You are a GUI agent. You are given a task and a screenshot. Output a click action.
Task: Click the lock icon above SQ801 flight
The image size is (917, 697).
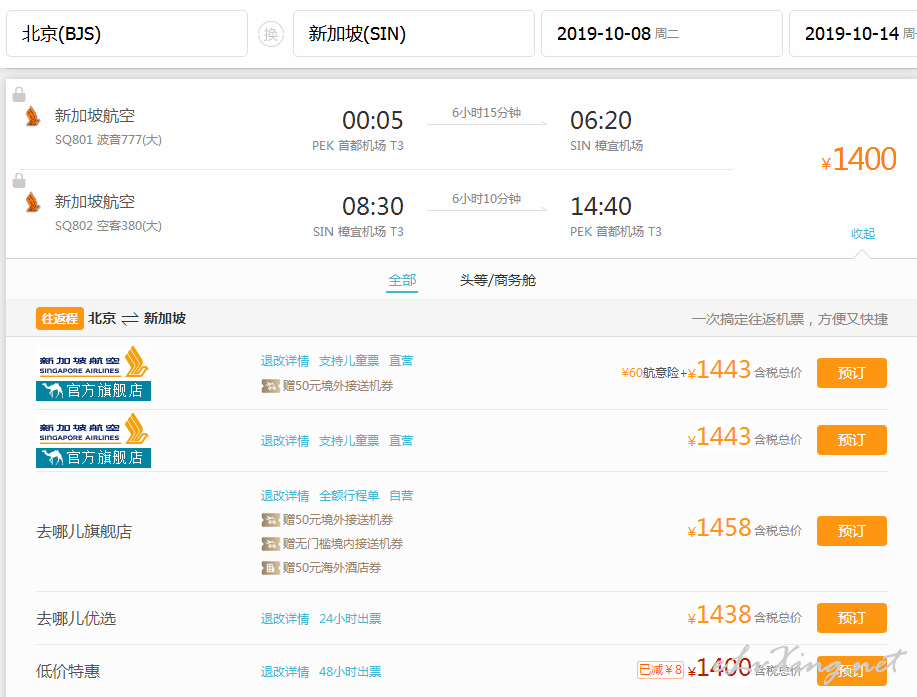pos(19,94)
